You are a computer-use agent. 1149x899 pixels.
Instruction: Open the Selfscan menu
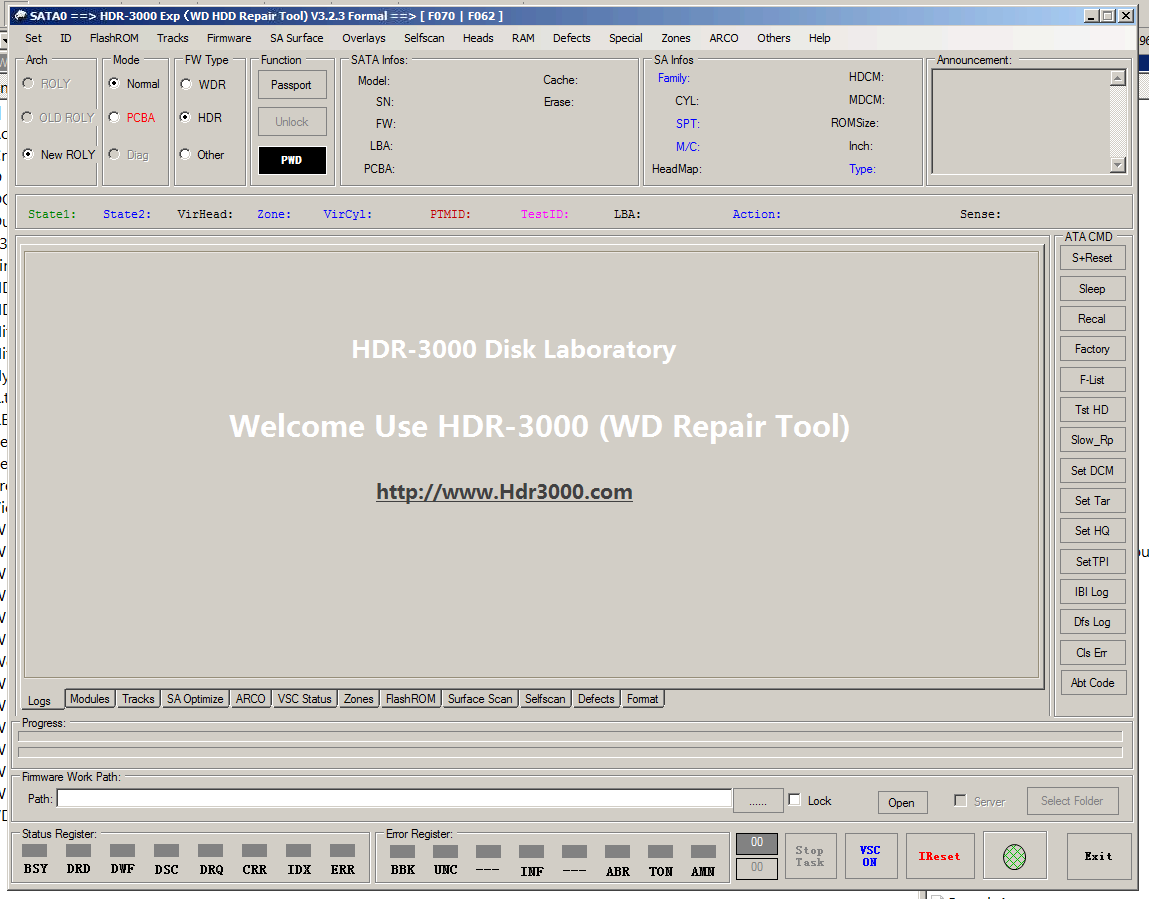point(424,38)
